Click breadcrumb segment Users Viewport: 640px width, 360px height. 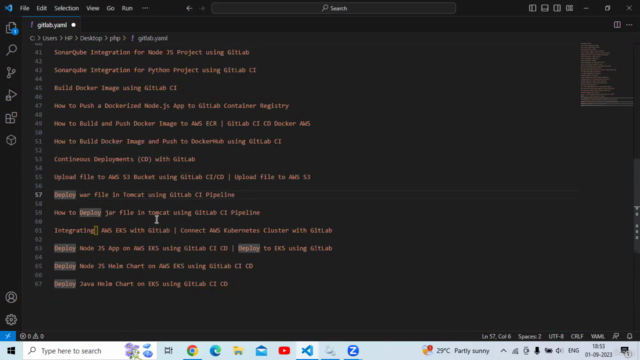(x=50, y=38)
